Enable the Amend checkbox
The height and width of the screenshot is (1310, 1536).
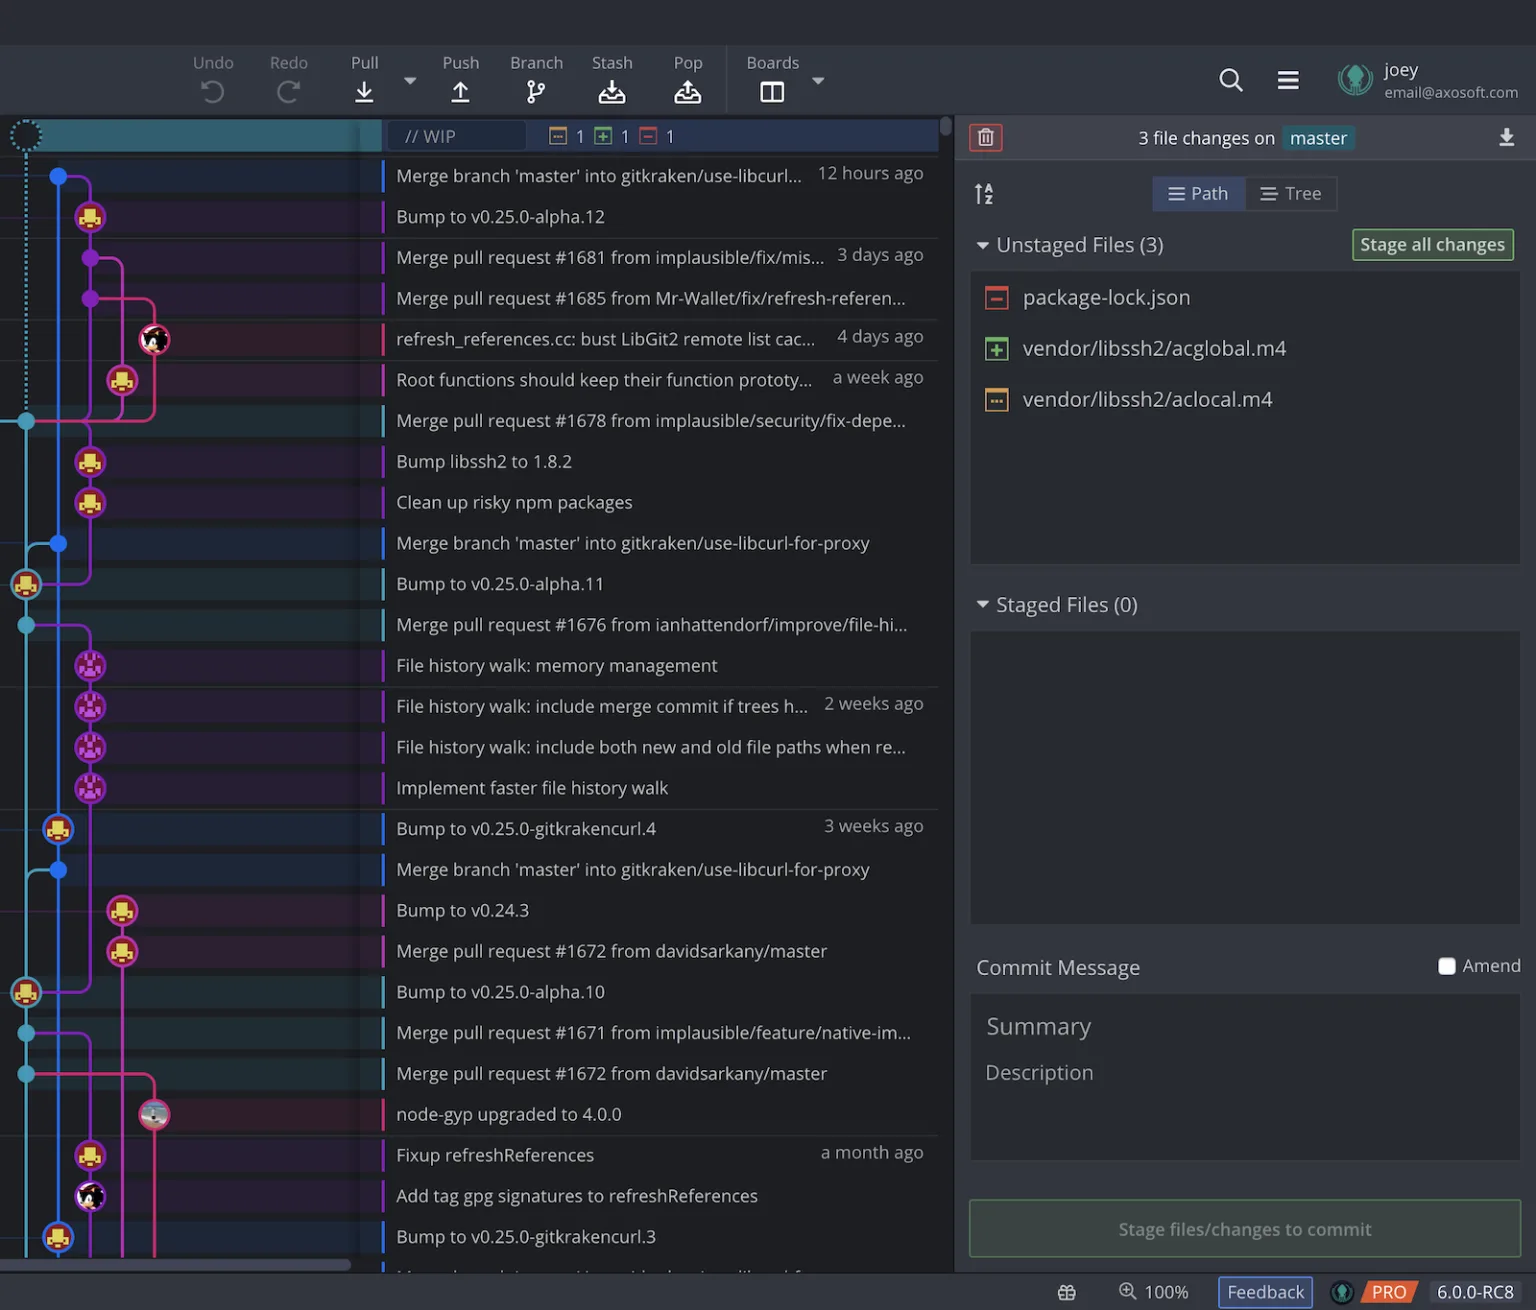coord(1446,966)
